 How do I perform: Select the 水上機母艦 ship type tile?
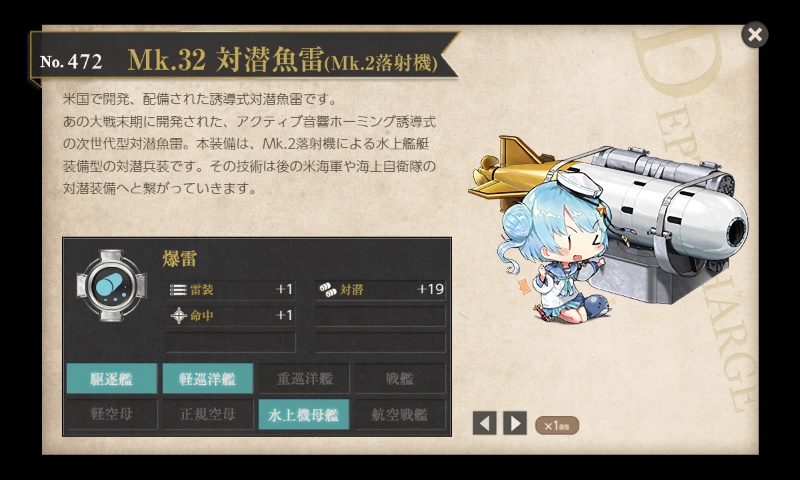pos(304,414)
